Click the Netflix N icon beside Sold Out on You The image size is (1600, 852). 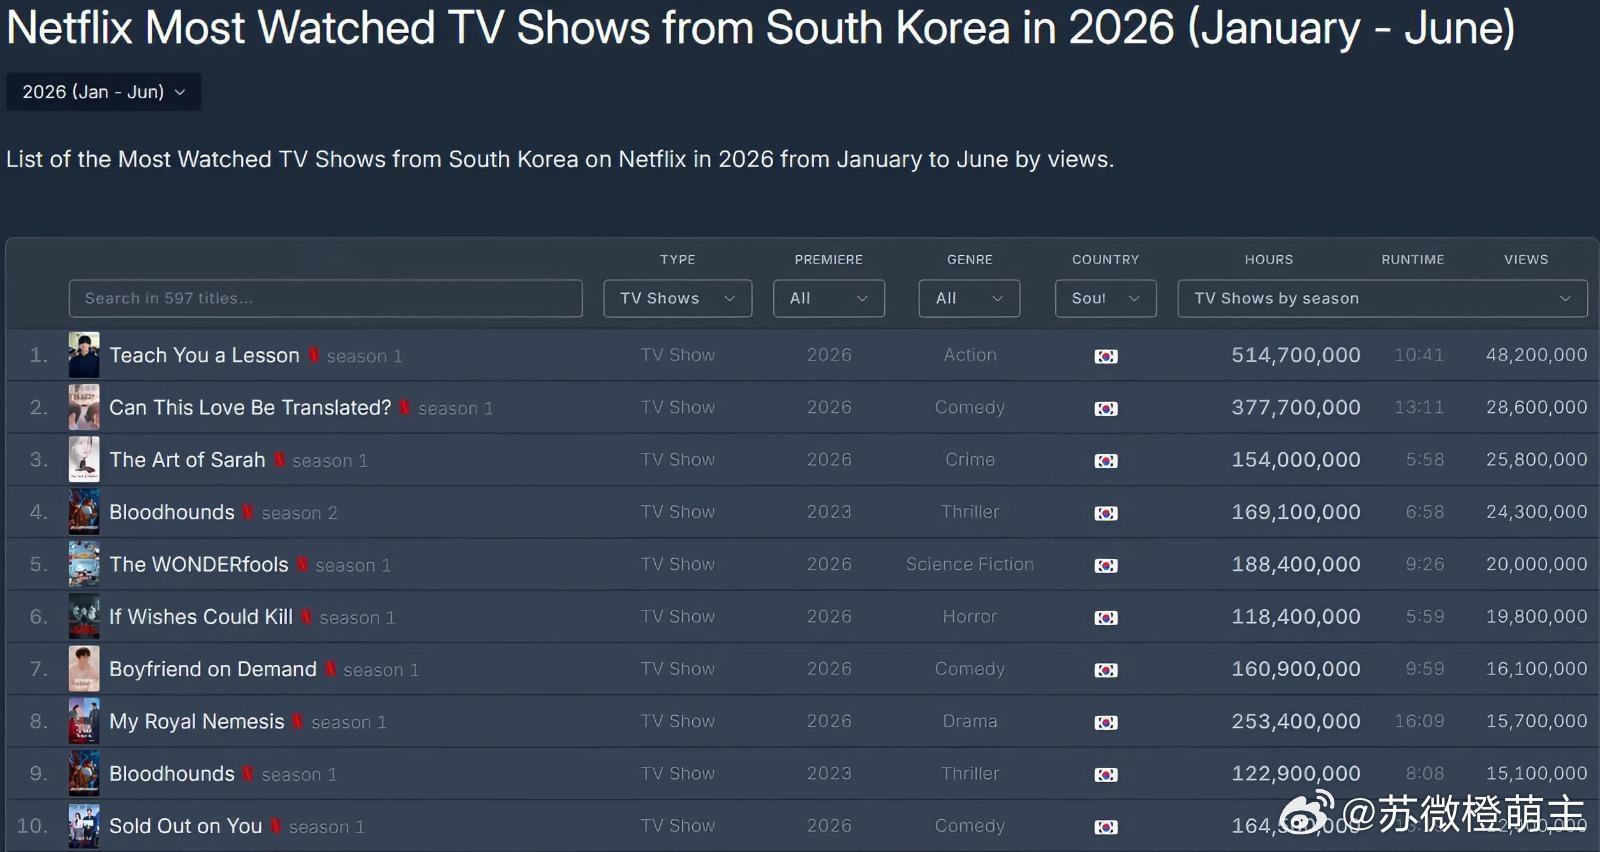pyautogui.click(x=276, y=826)
